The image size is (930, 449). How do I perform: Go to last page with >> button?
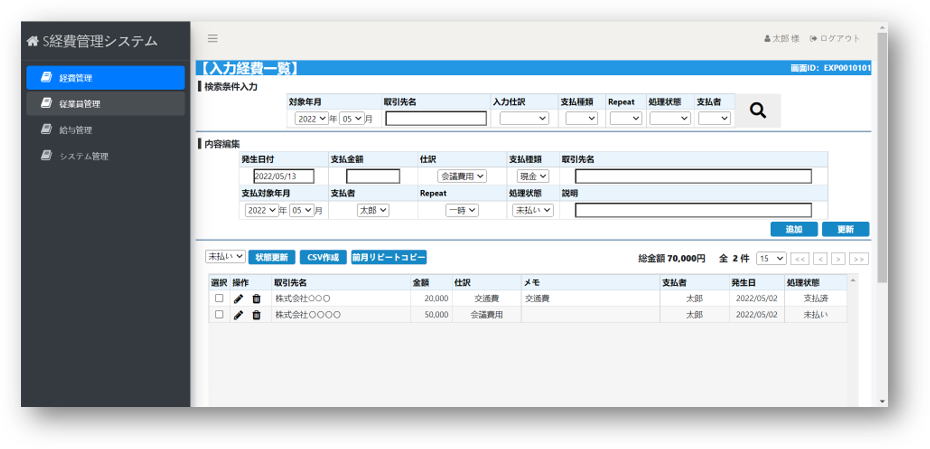point(859,259)
